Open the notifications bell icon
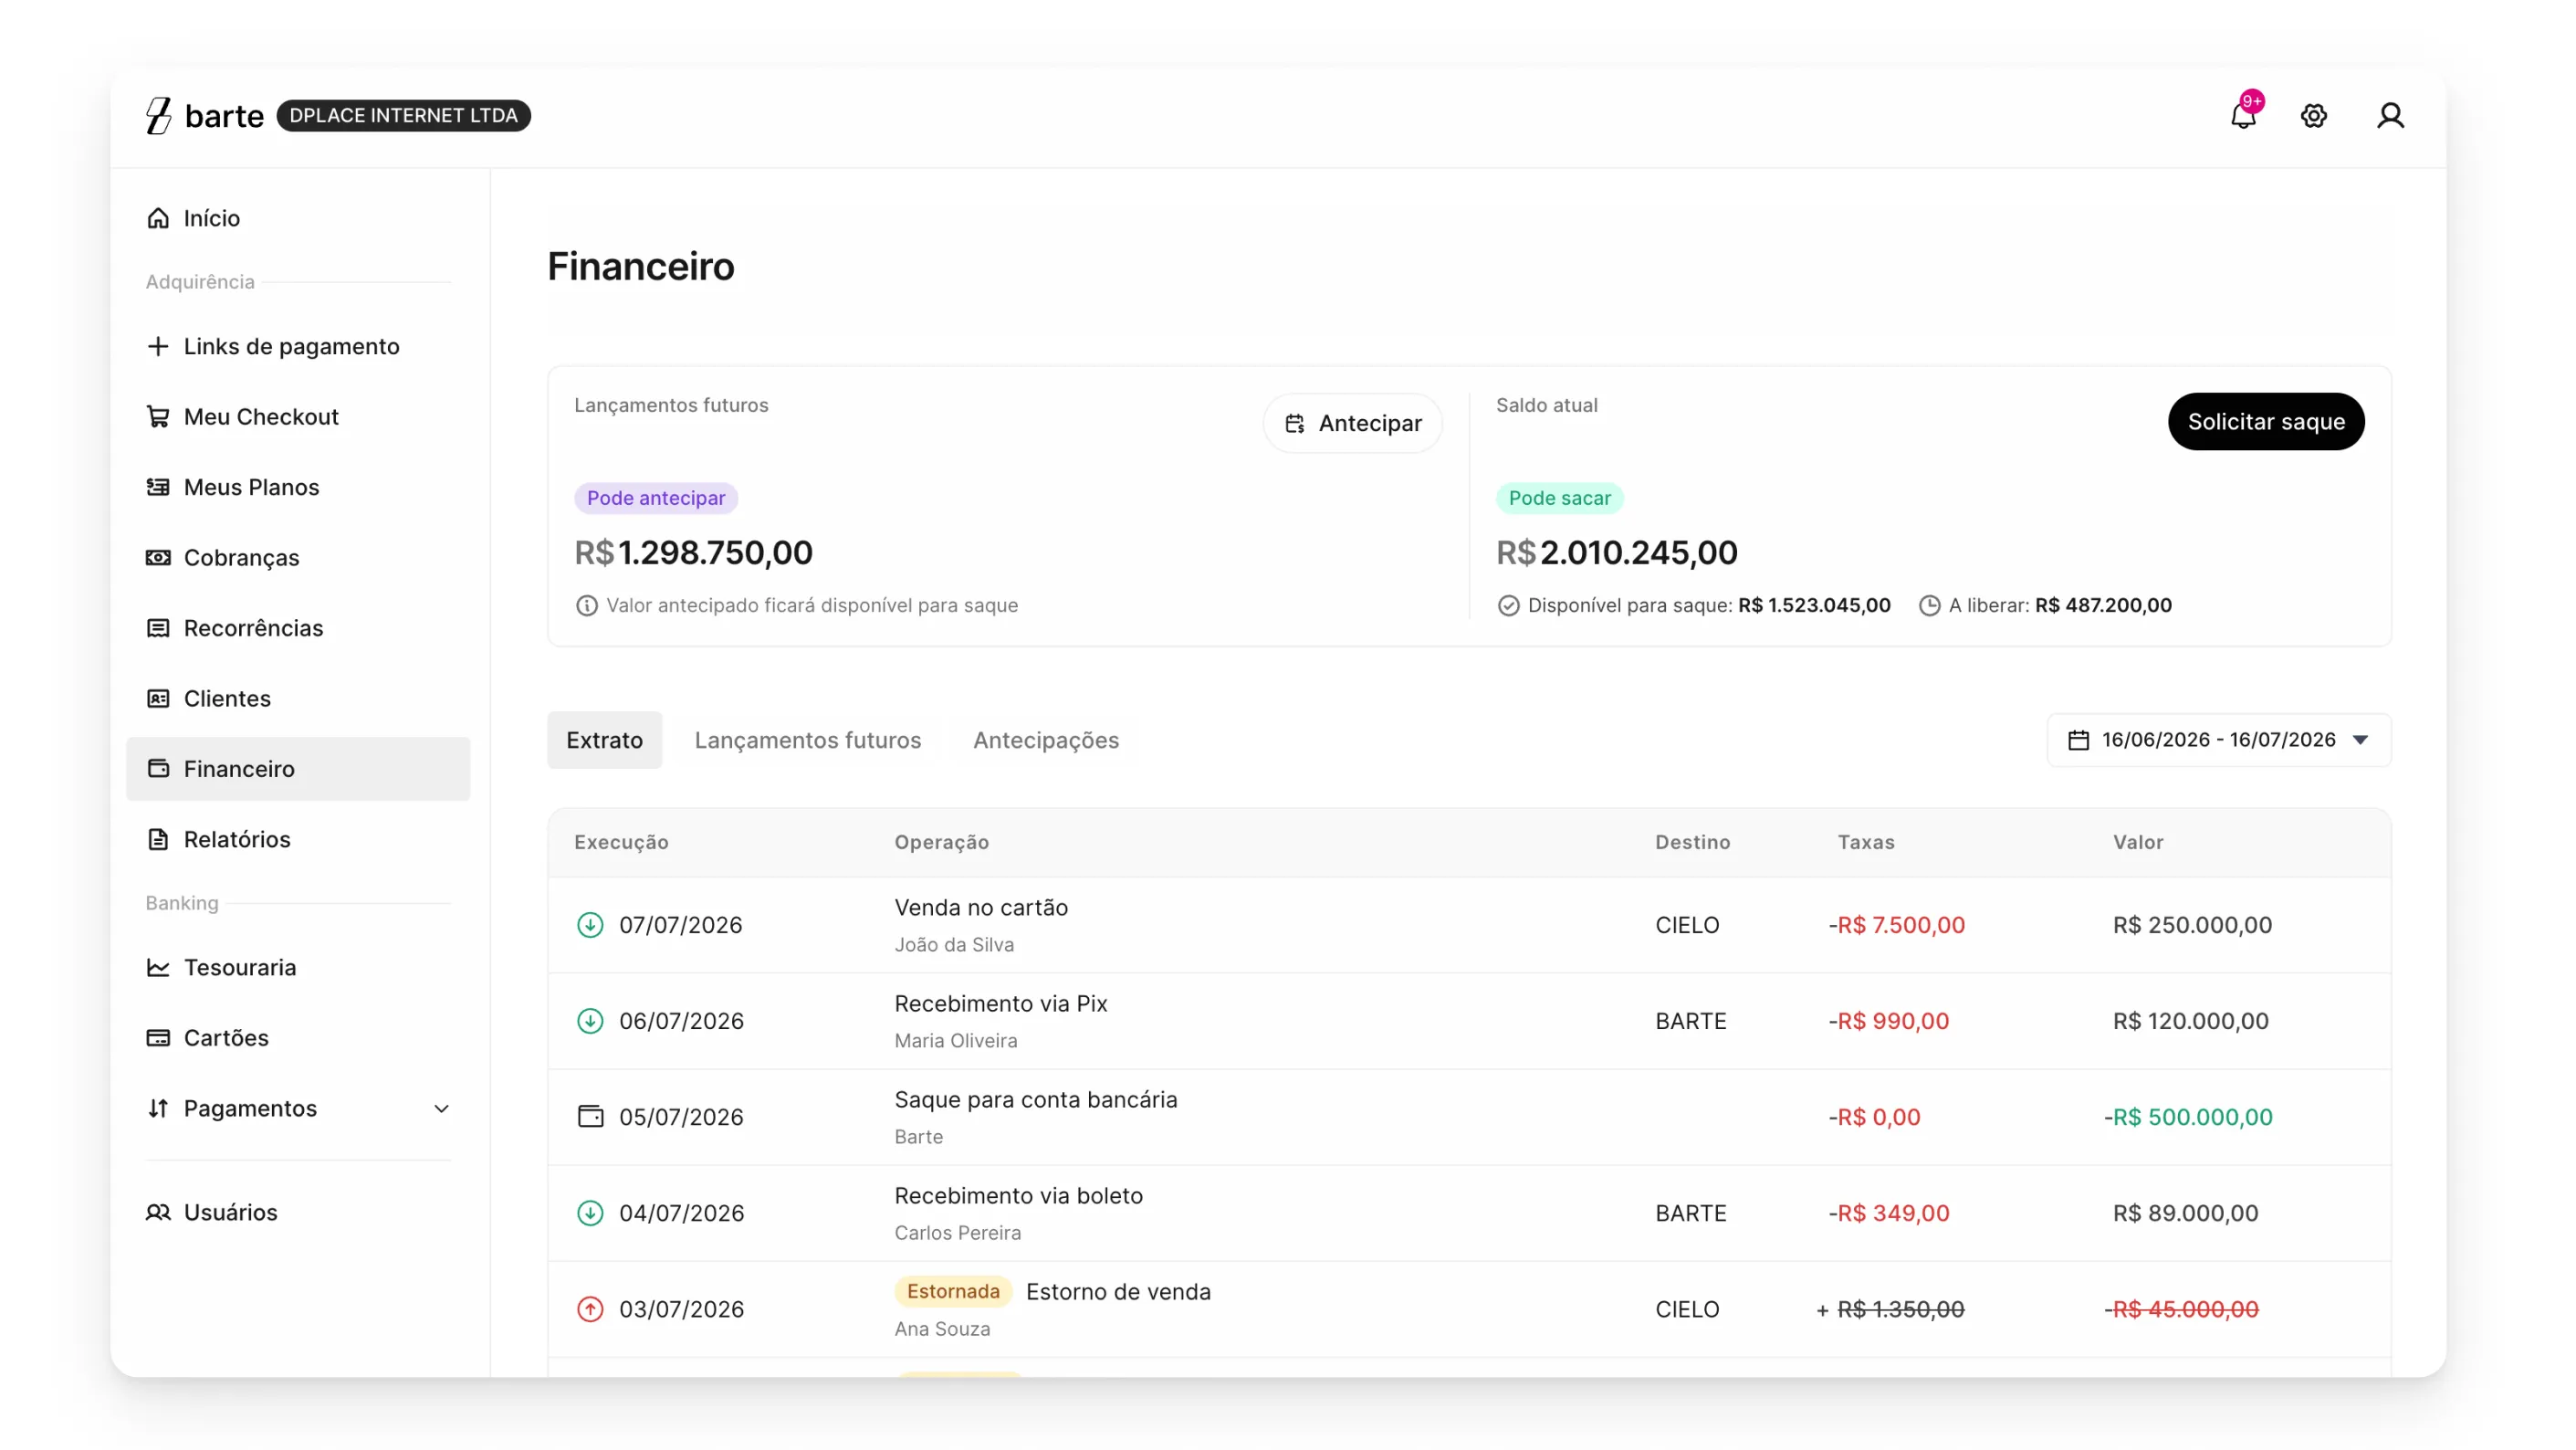The height and width of the screenshot is (1450, 2576). tap(2242, 116)
